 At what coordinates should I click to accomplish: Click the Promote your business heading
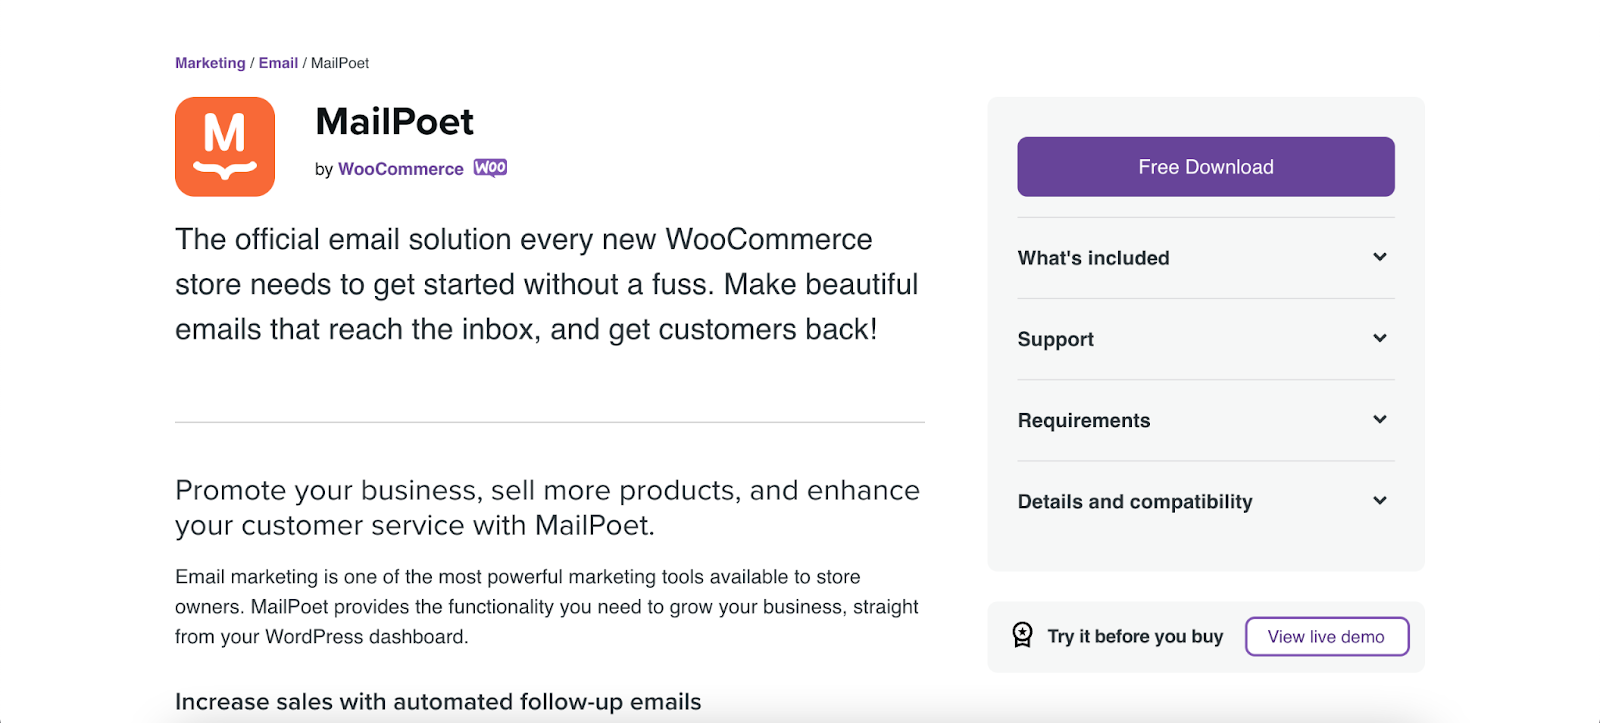[547, 507]
